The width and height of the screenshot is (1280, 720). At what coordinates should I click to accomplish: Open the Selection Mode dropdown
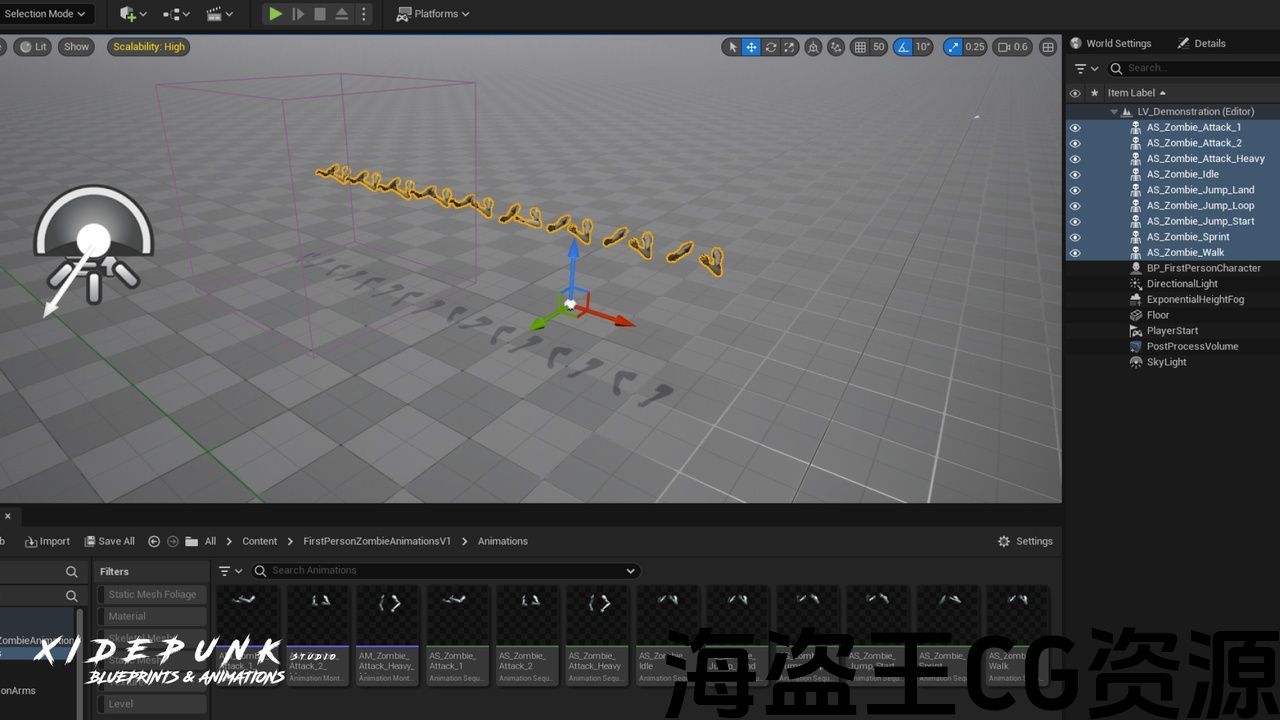pyautogui.click(x=46, y=14)
